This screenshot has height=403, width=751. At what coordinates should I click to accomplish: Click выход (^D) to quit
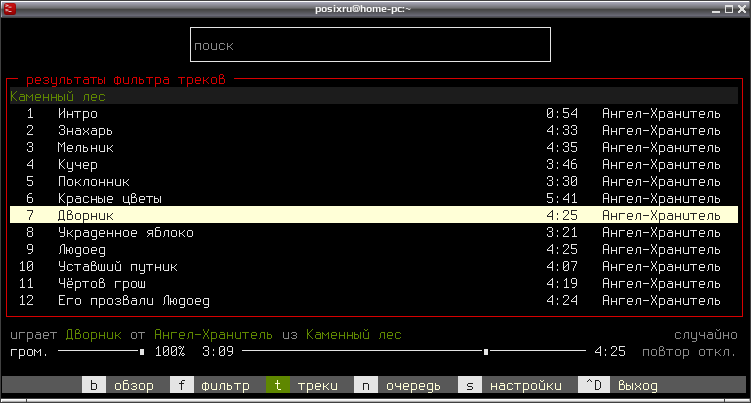pos(618,385)
